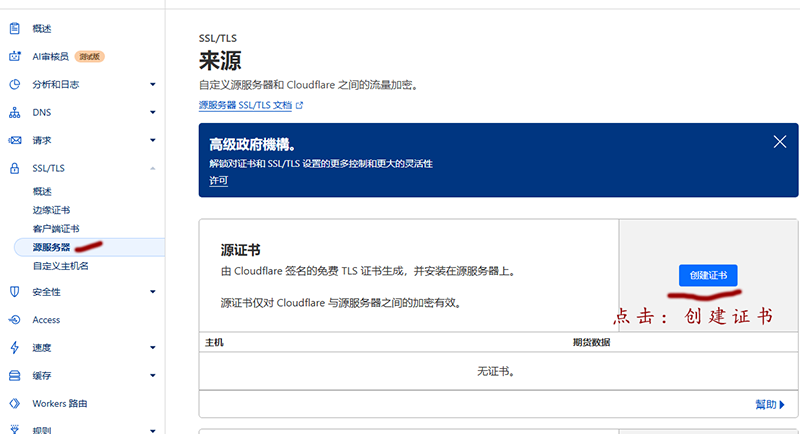Viewport: 800px width, 434px height.
Task: Click the AI审核员 robot icon
Action: coord(14,57)
